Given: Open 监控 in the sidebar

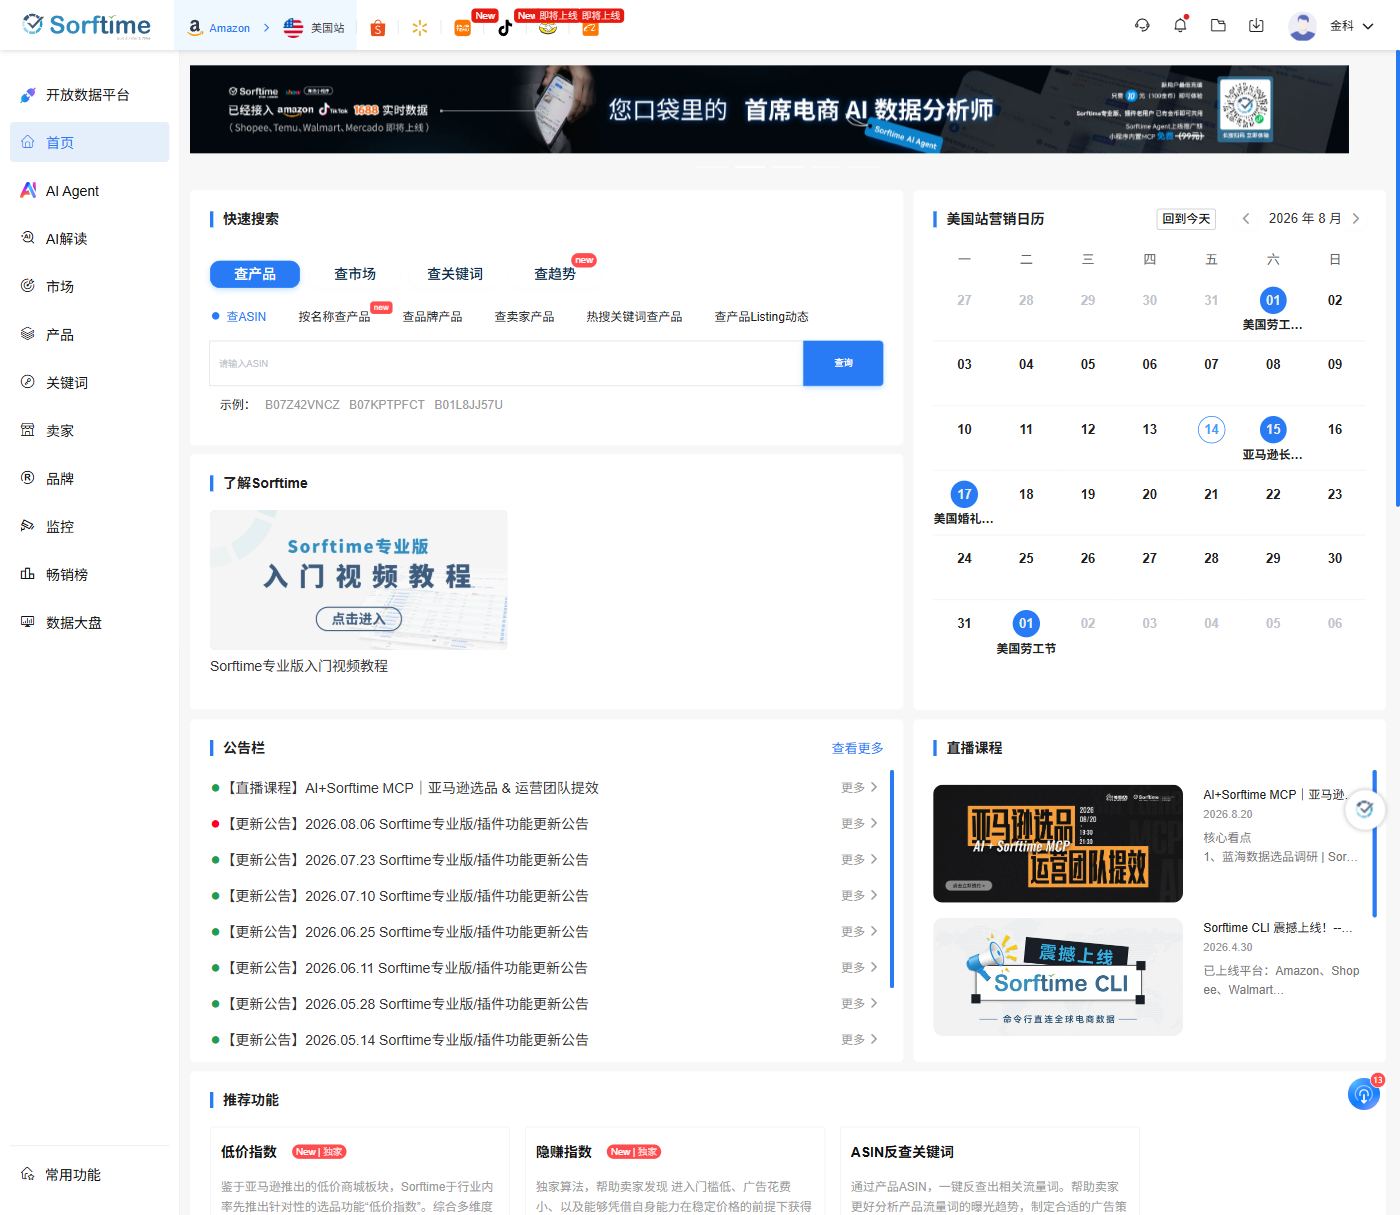Looking at the screenshot, I should 89,526.
